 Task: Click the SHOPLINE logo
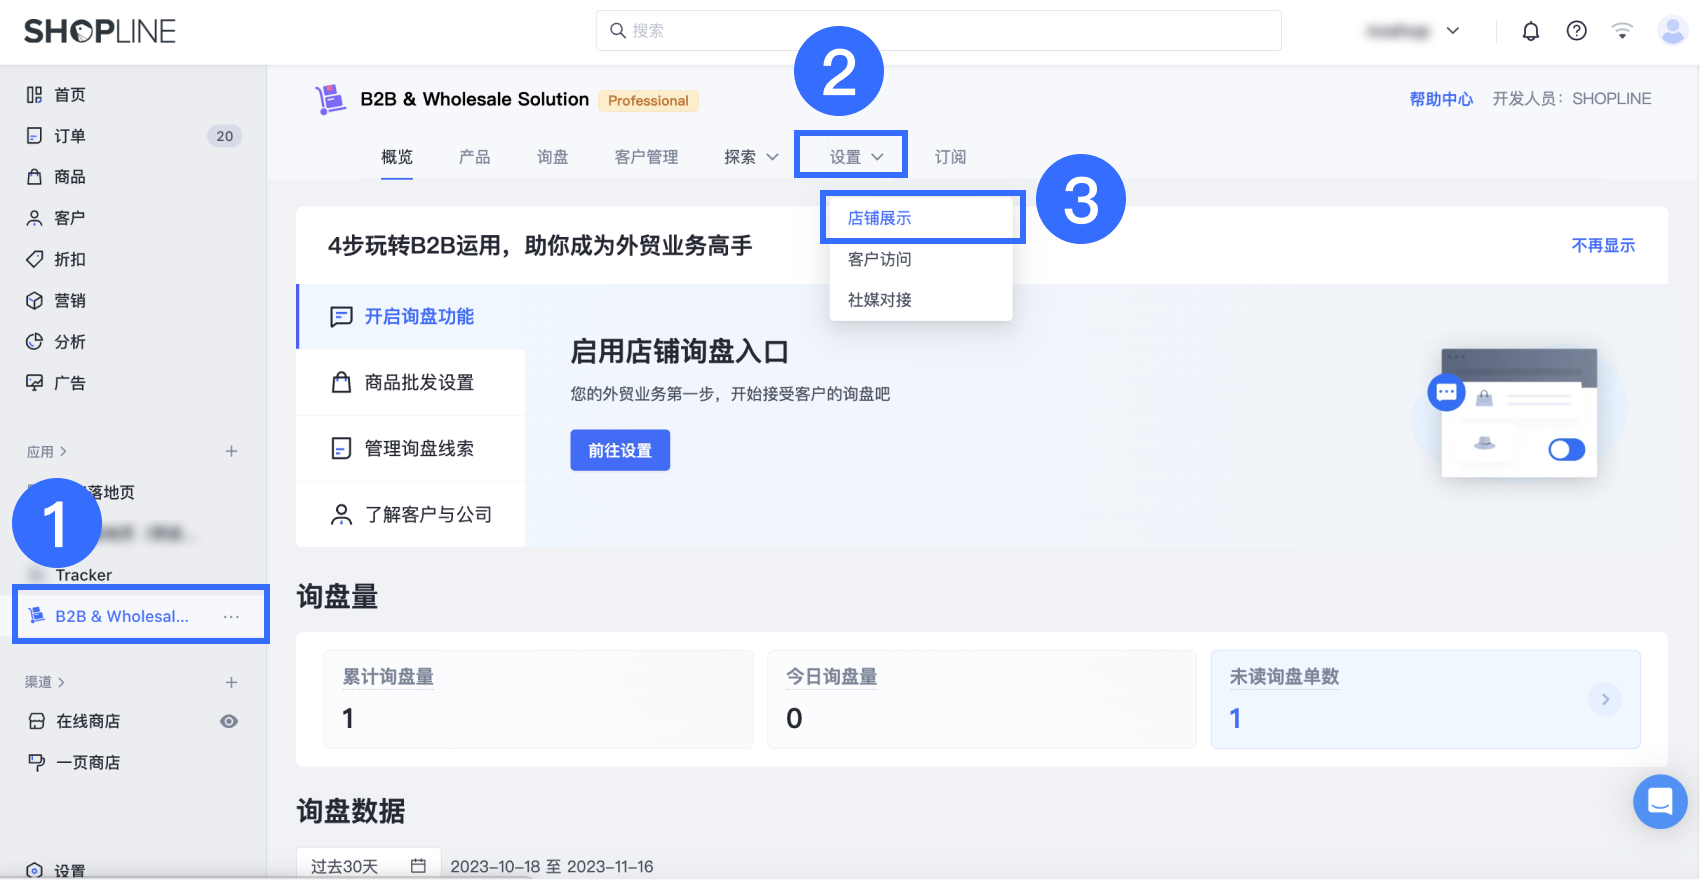coord(100,31)
